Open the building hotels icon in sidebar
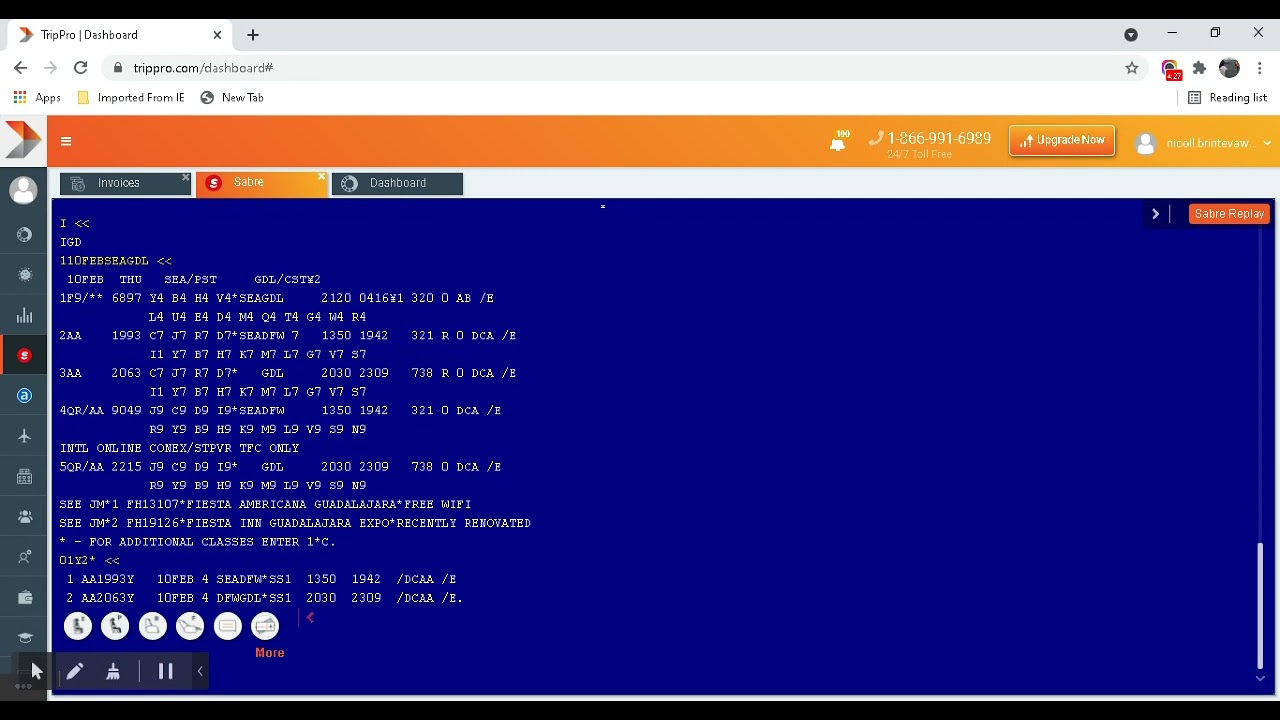This screenshot has width=1280, height=720. click(x=24, y=476)
